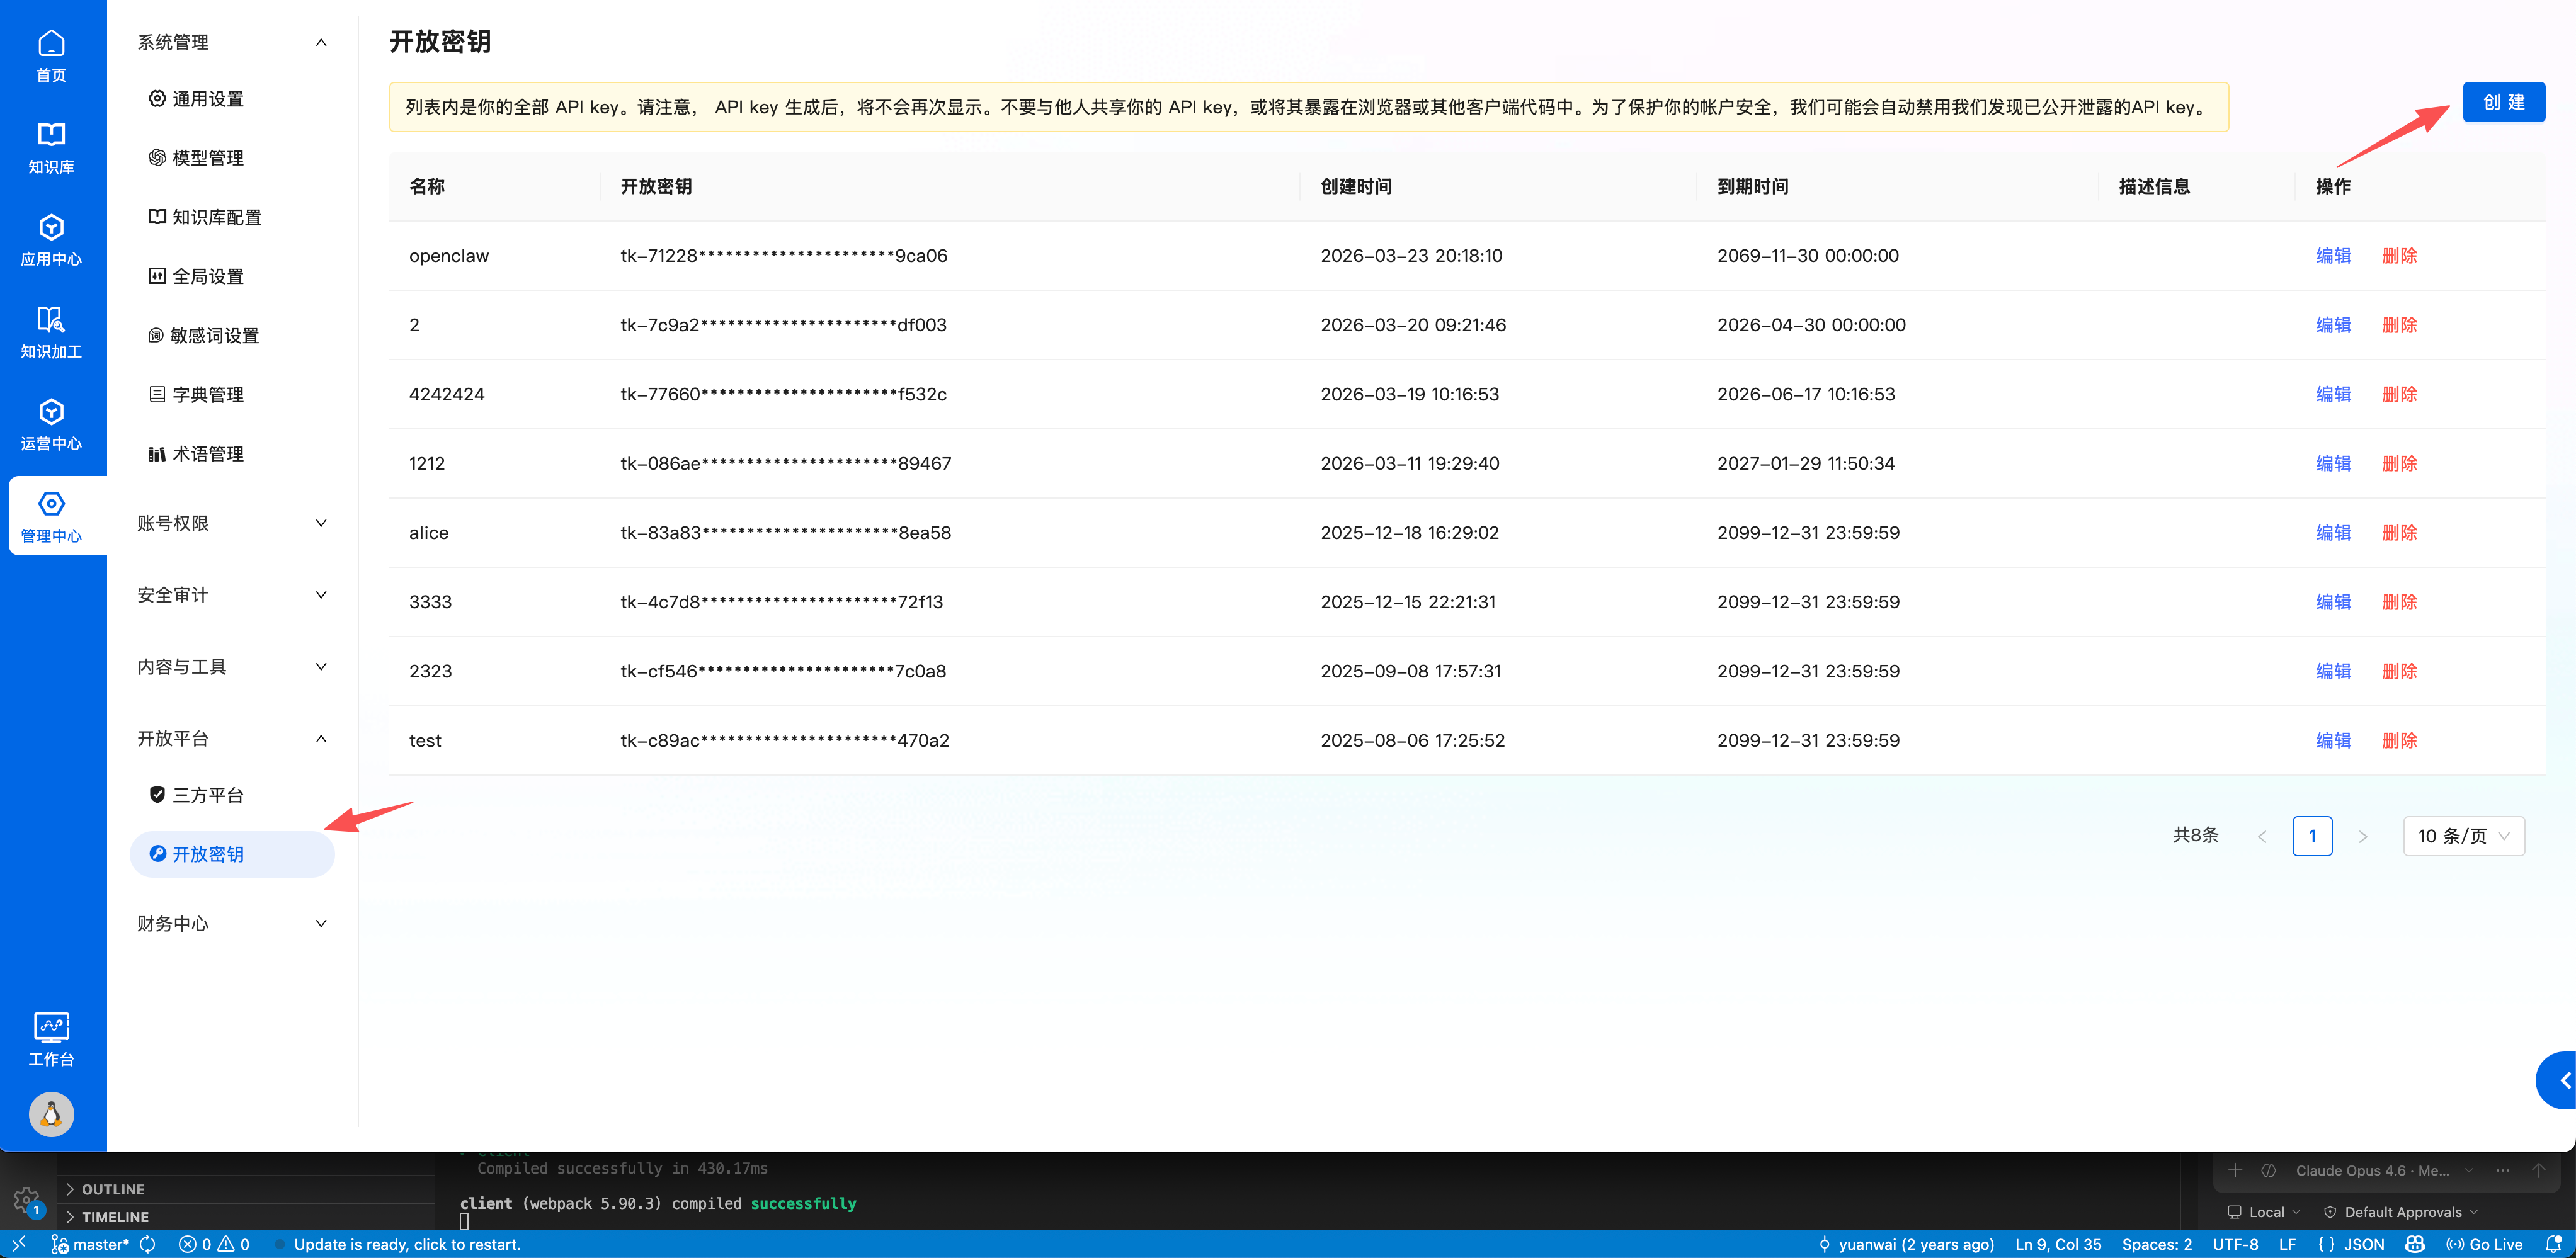Click the 创建 button
This screenshot has height=1258, width=2576.
click(2503, 102)
